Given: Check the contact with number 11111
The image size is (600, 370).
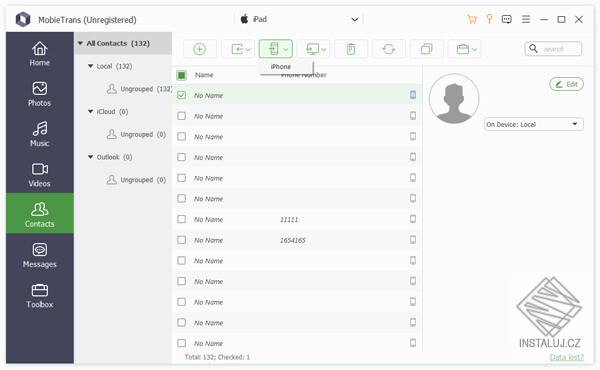Looking at the screenshot, I should pyautogui.click(x=181, y=219).
